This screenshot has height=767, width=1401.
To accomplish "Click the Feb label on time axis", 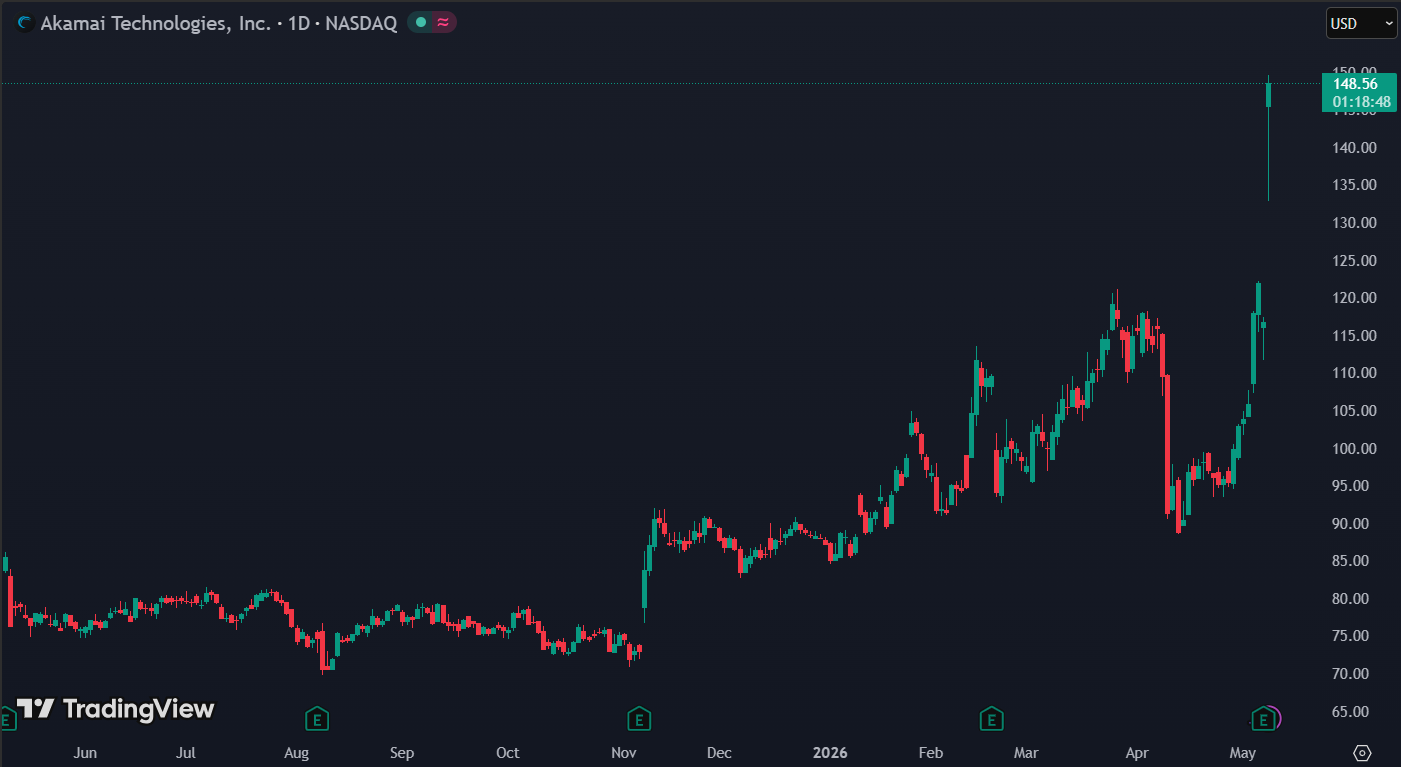I will 931,752.
